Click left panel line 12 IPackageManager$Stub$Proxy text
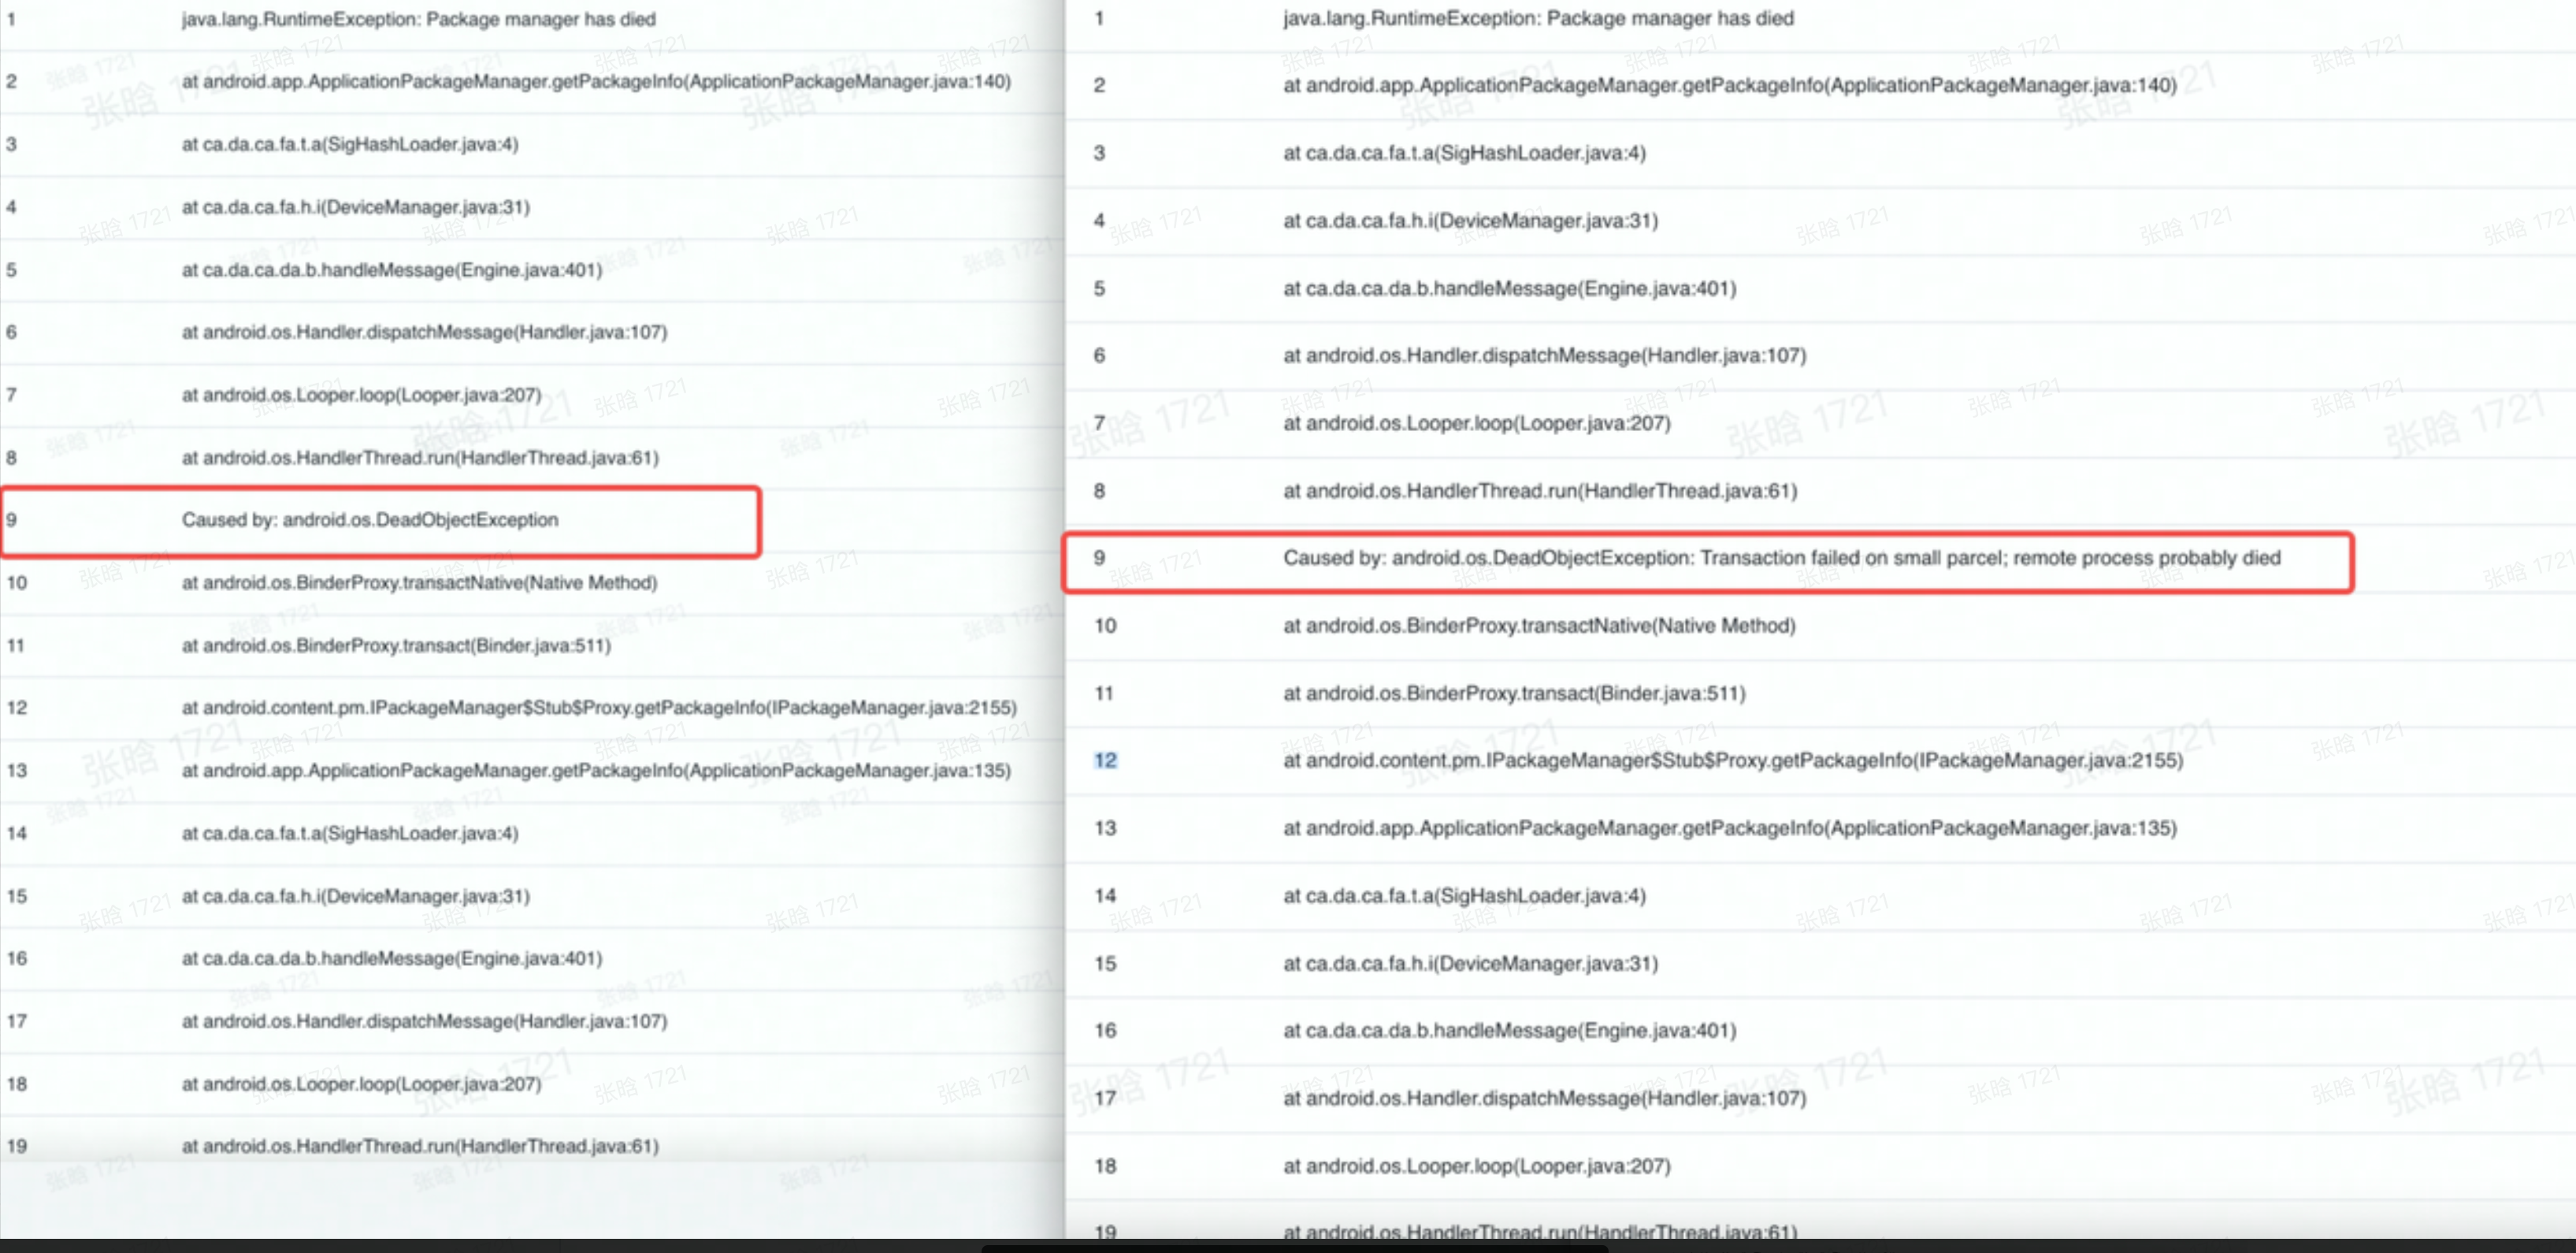 (x=599, y=708)
